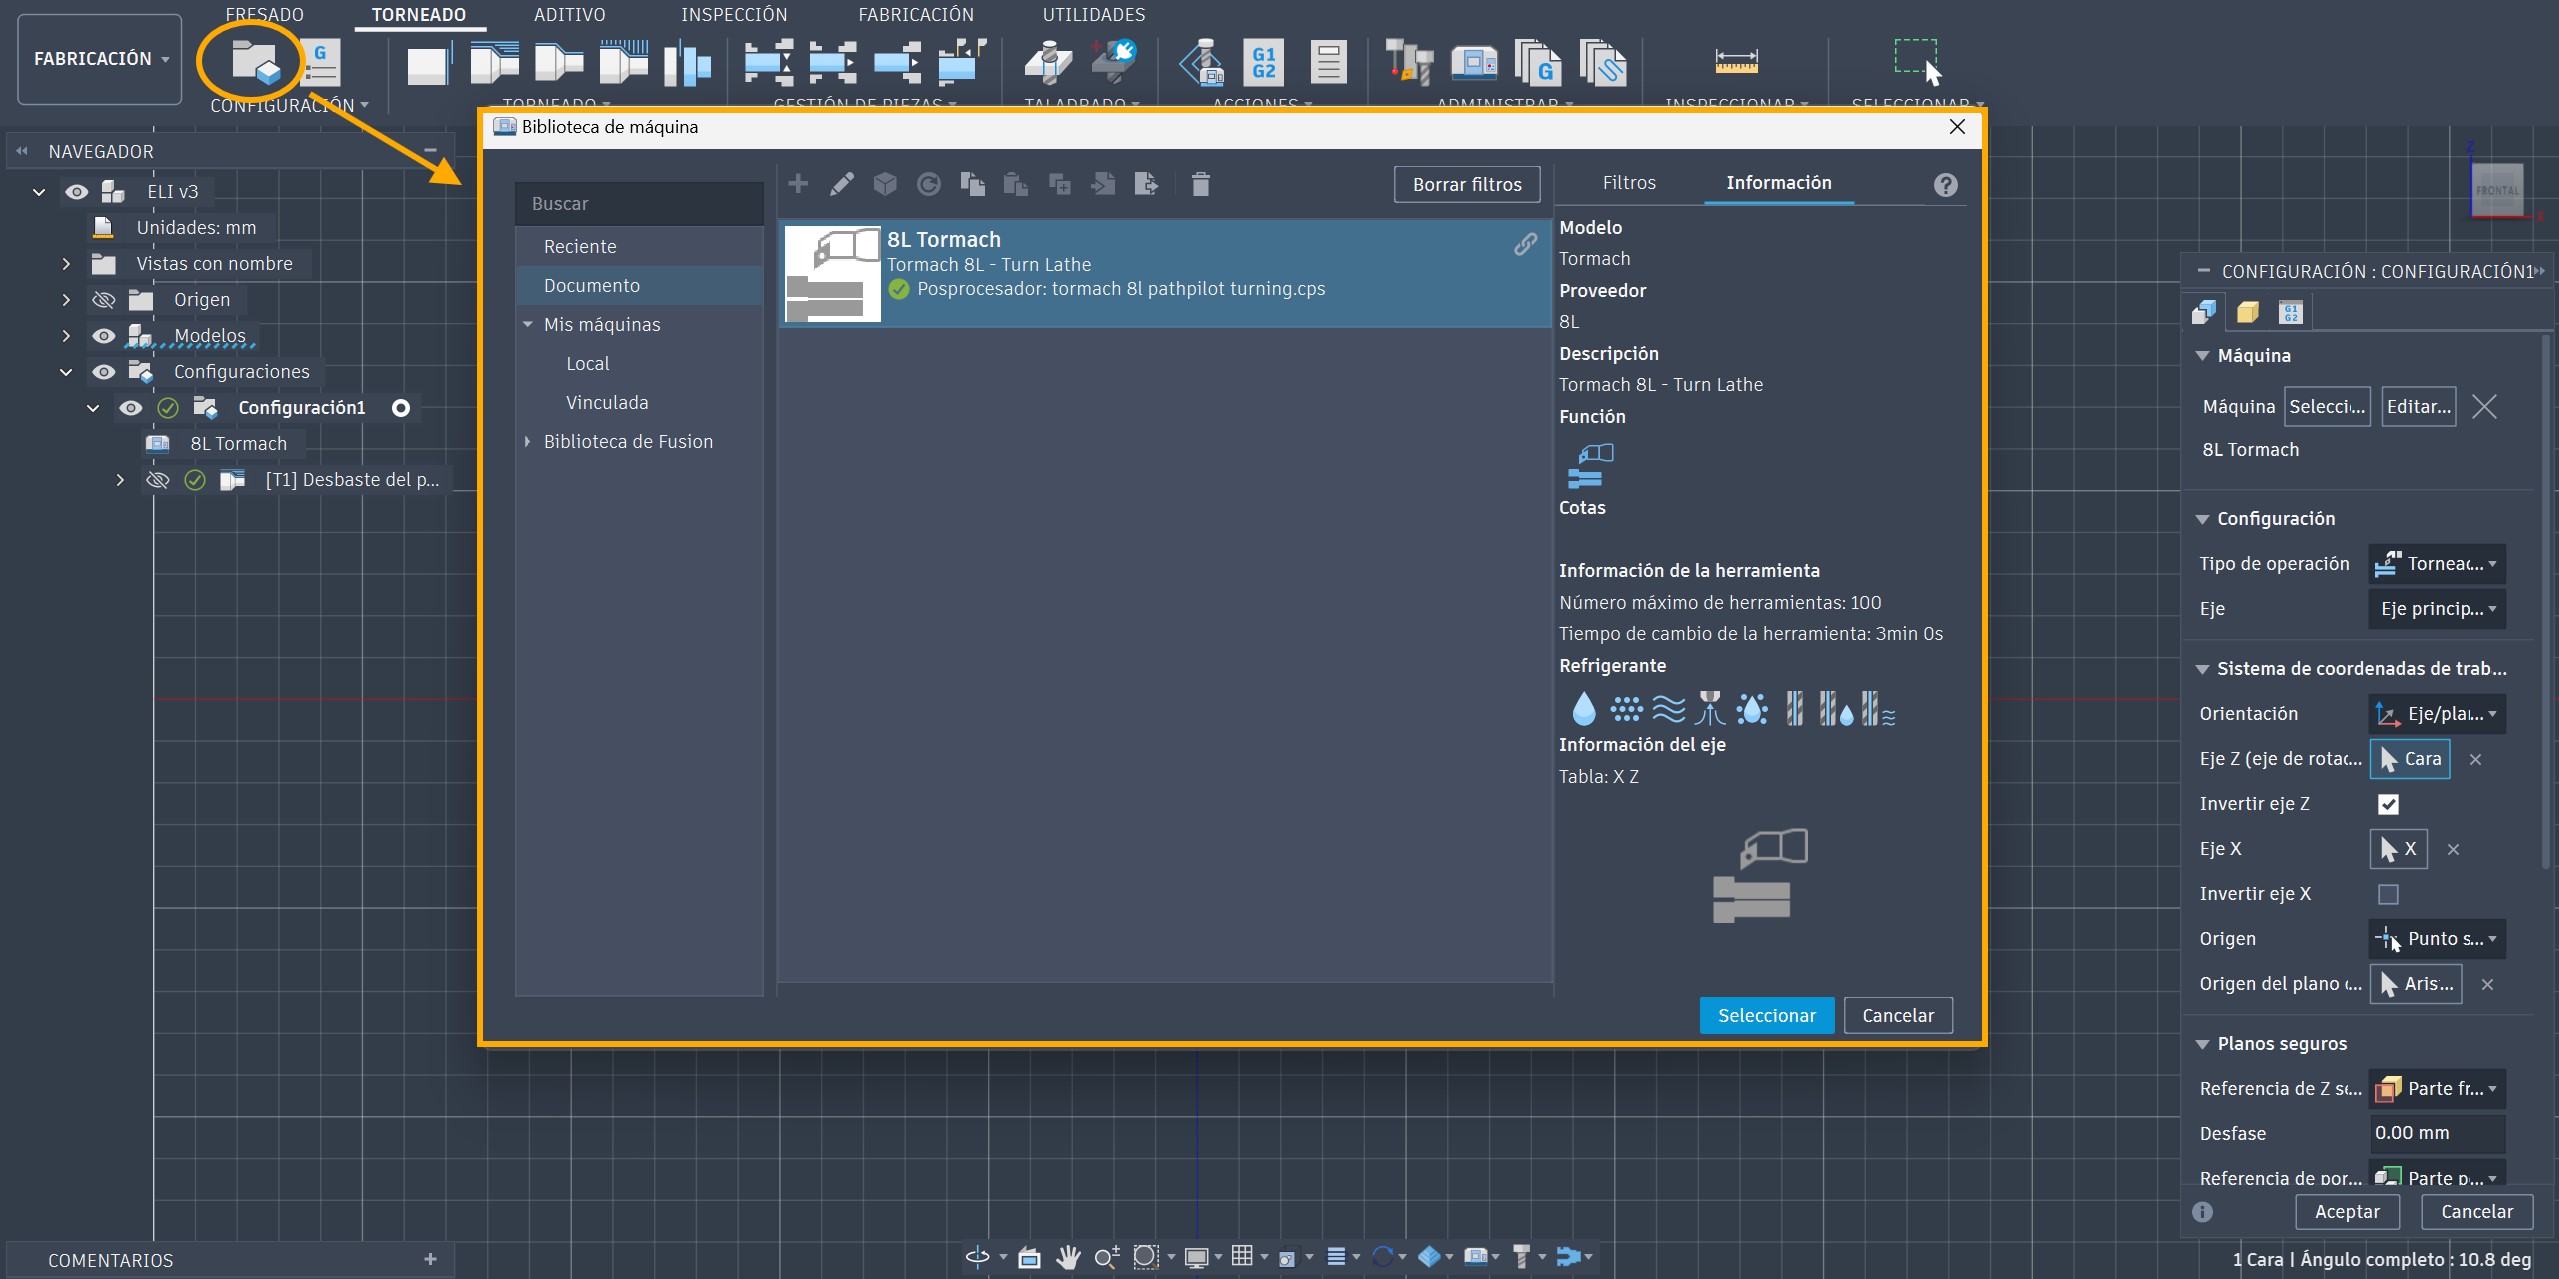2559x1279 pixels.
Task: Toggle the Configuraciones eye icon
Action: (104, 371)
